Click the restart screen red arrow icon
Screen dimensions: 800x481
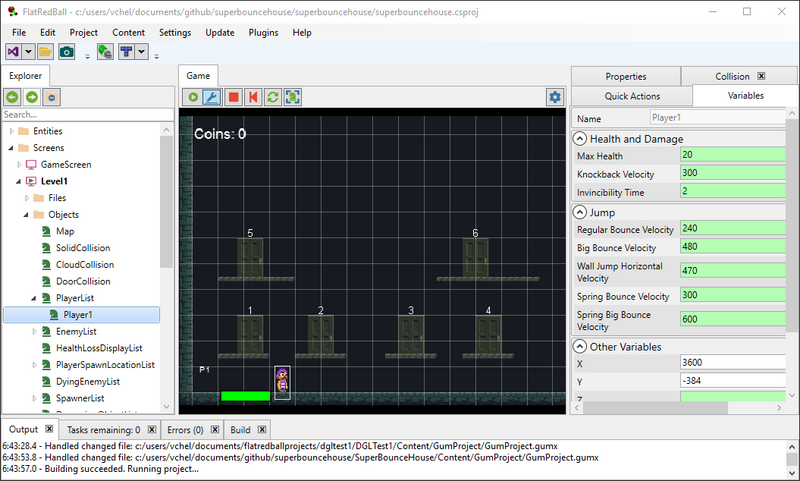click(x=253, y=97)
